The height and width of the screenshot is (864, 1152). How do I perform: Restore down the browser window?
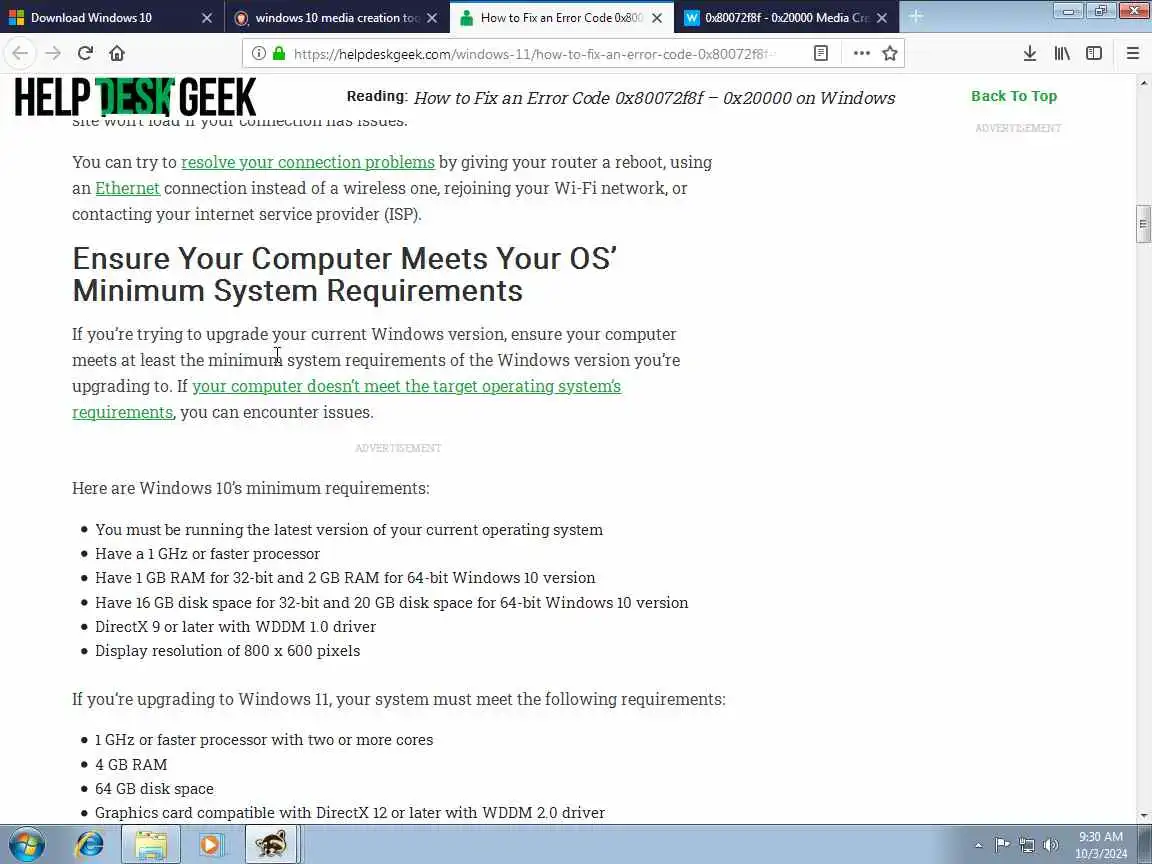click(x=1100, y=11)
